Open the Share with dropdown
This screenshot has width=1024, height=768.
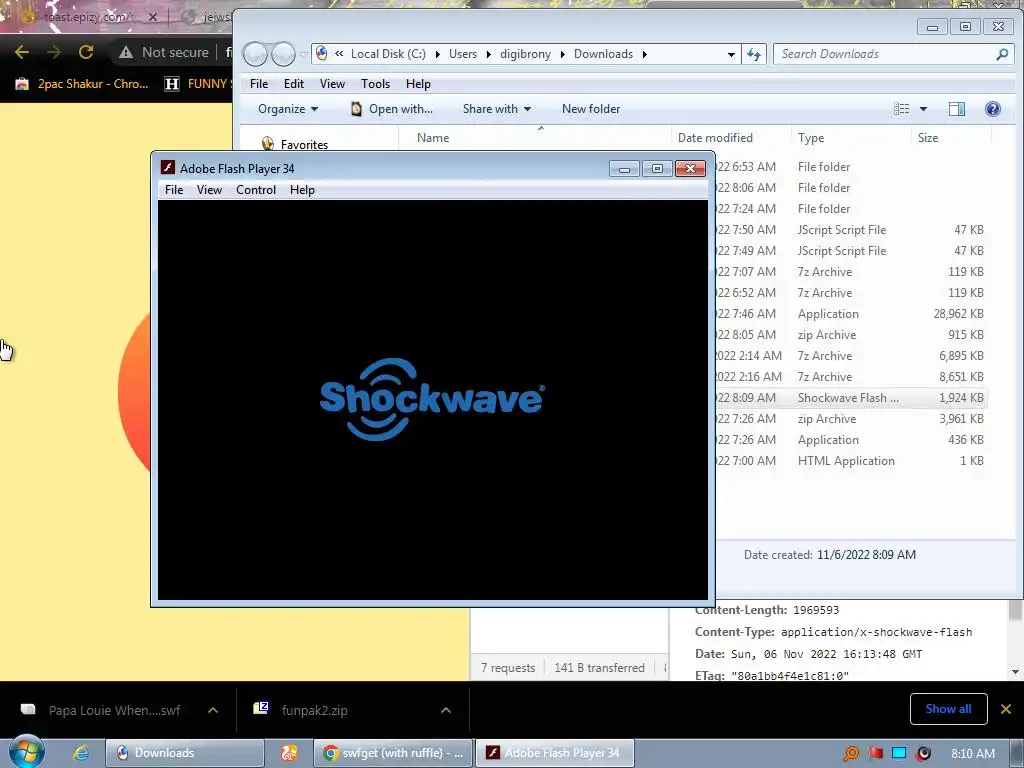(496, 109)
